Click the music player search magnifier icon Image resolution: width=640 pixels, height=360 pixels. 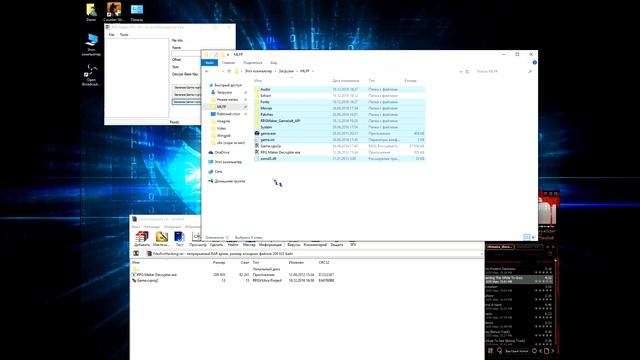499,351
